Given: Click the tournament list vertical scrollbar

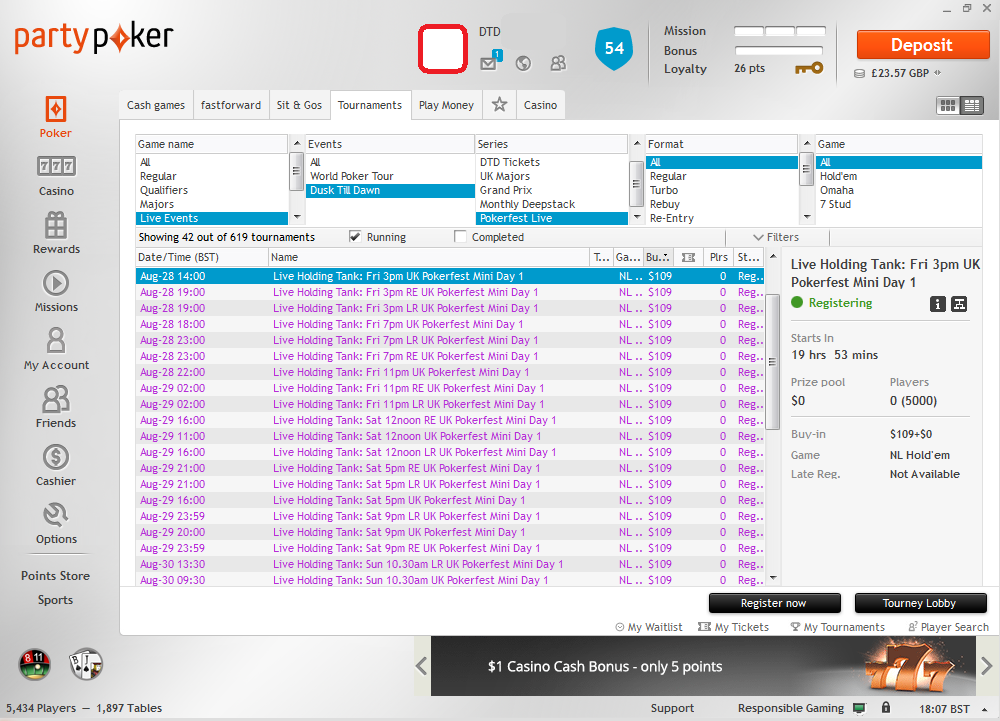Looking at the screenshot, I should 773,361.
